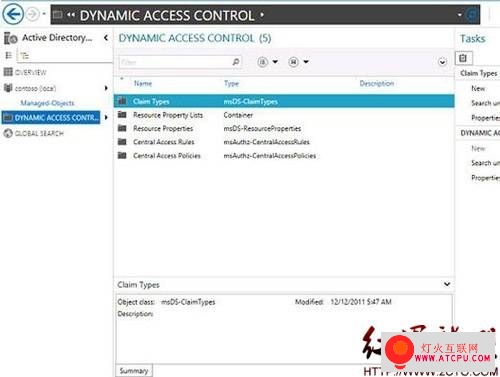500x377 pixels.
Task: Click folder icon of Central Access Policies
Action: pos(122,155)
